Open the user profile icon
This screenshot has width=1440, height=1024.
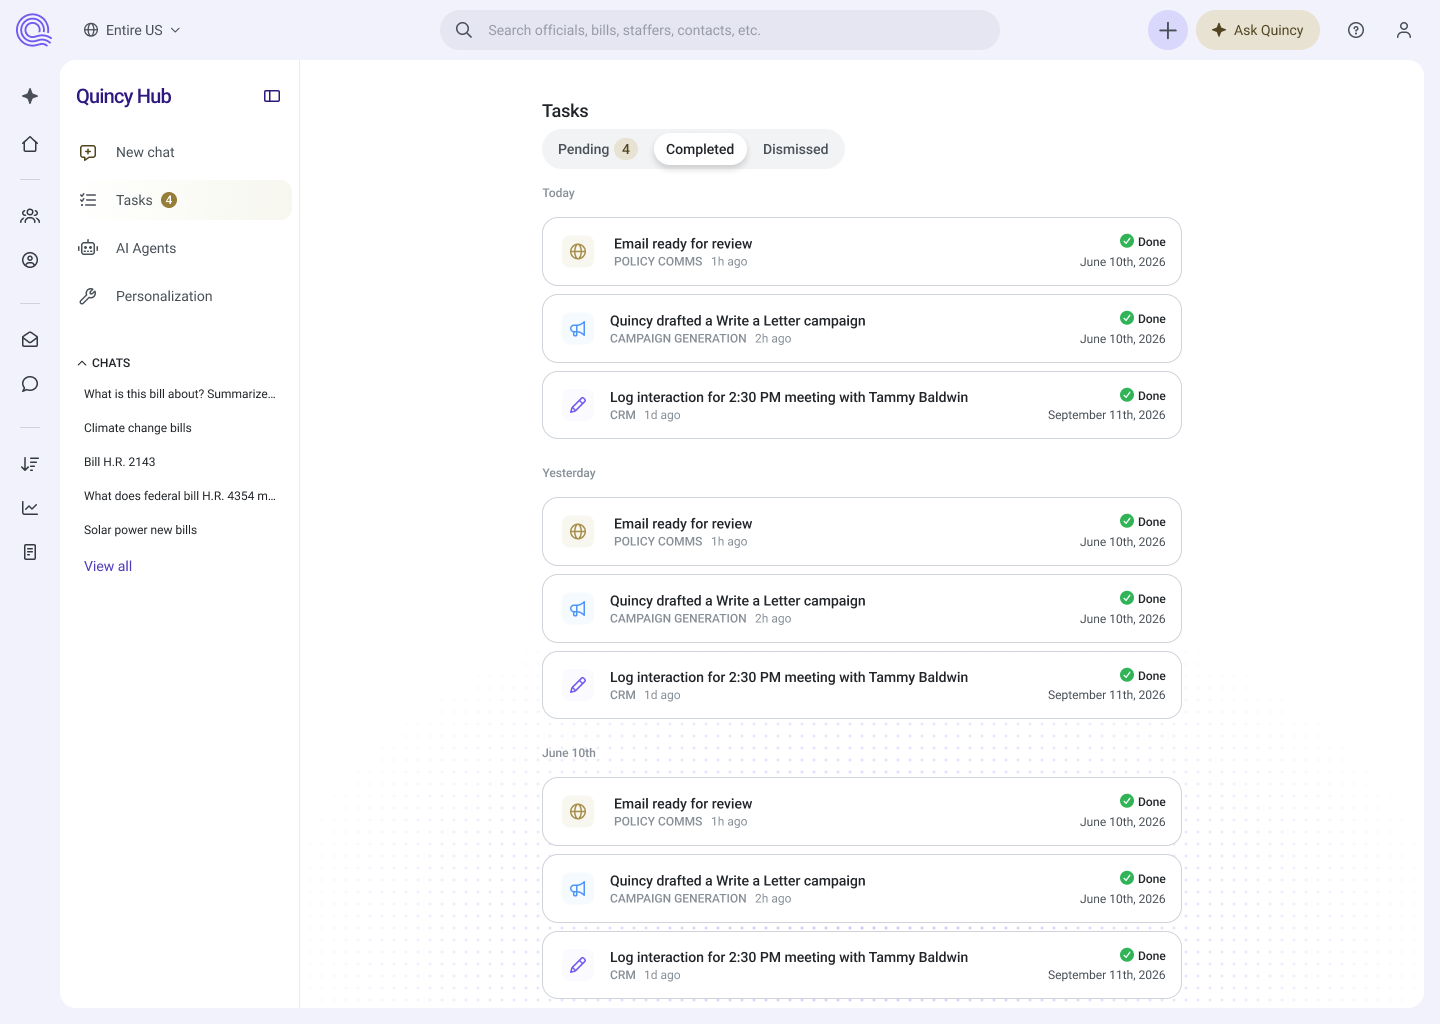coord(1404,30)
